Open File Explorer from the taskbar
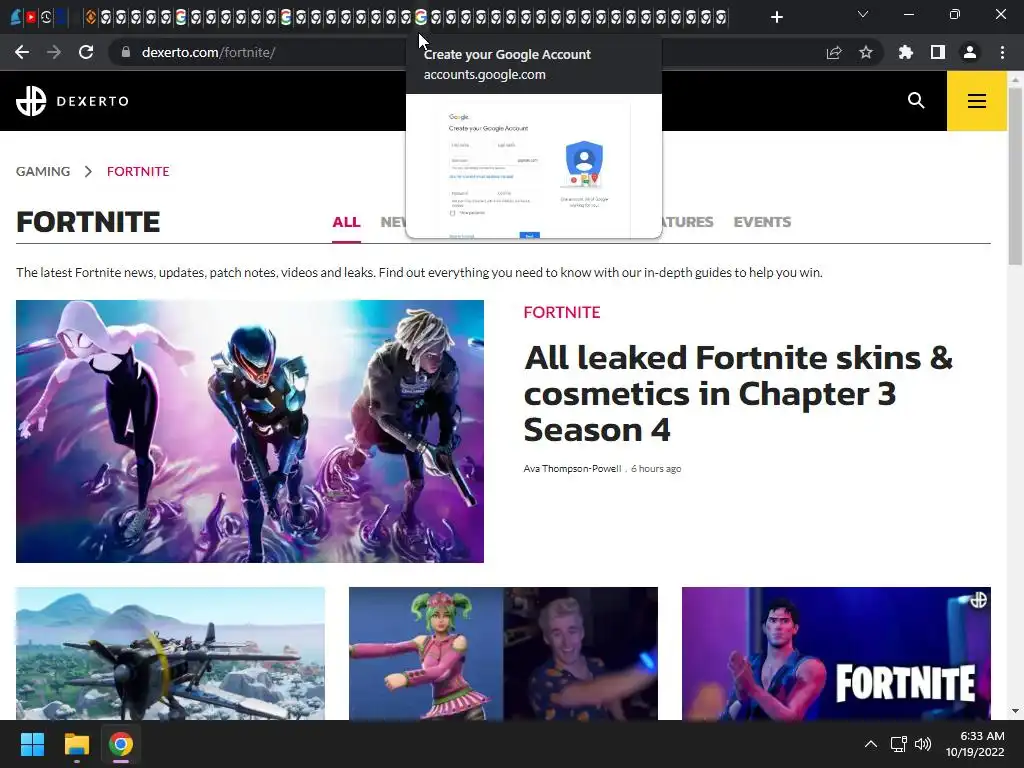1024x768 pixels. point(76,744)
